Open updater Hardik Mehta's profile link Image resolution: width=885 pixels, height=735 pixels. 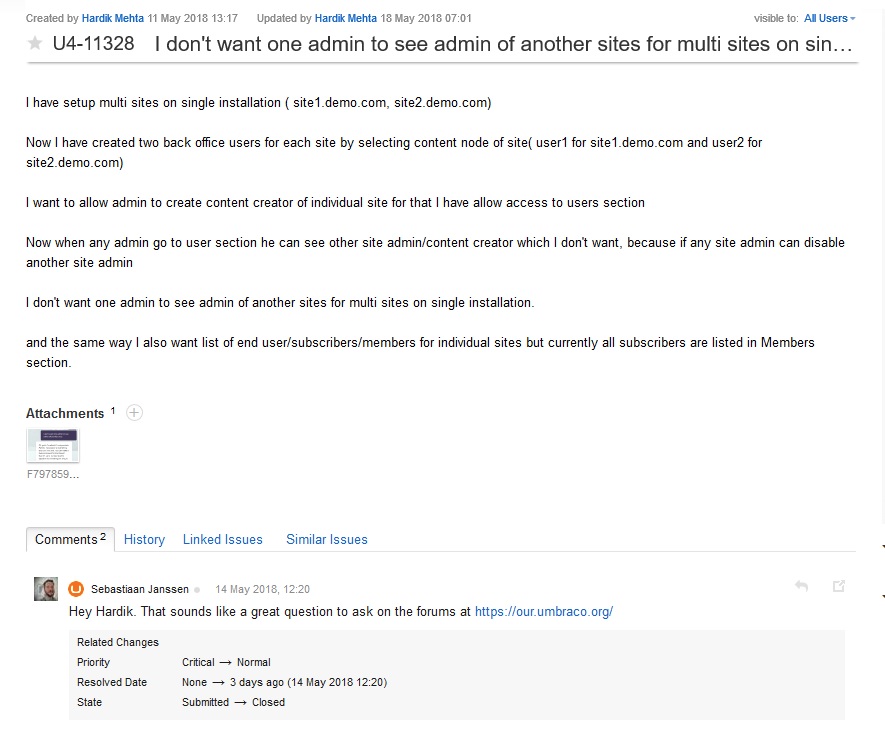pos(345,18)
